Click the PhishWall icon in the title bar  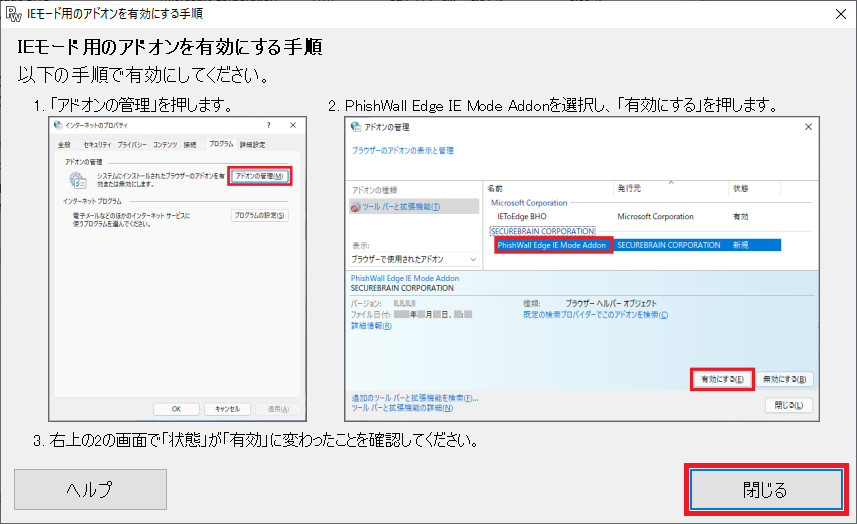(x=13, y=14)
